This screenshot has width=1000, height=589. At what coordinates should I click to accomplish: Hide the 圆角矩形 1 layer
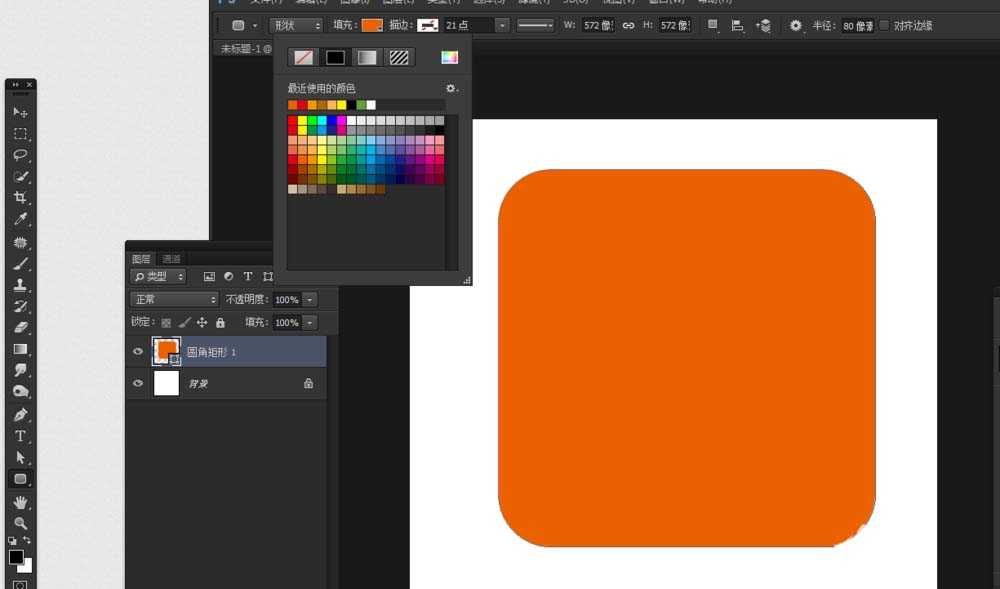[x=138, y=351]
